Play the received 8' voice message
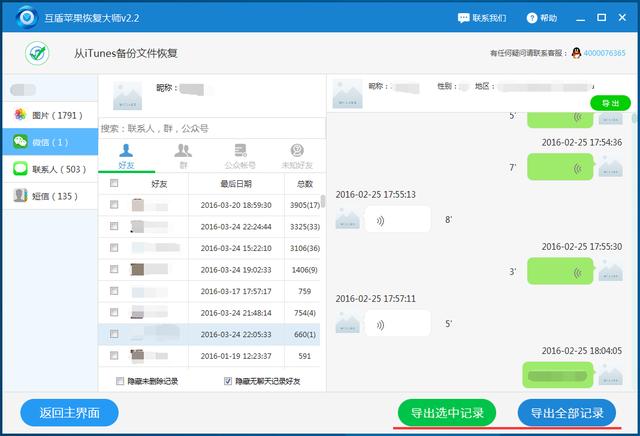The image size is (640, 436). [x=398, y=220]
